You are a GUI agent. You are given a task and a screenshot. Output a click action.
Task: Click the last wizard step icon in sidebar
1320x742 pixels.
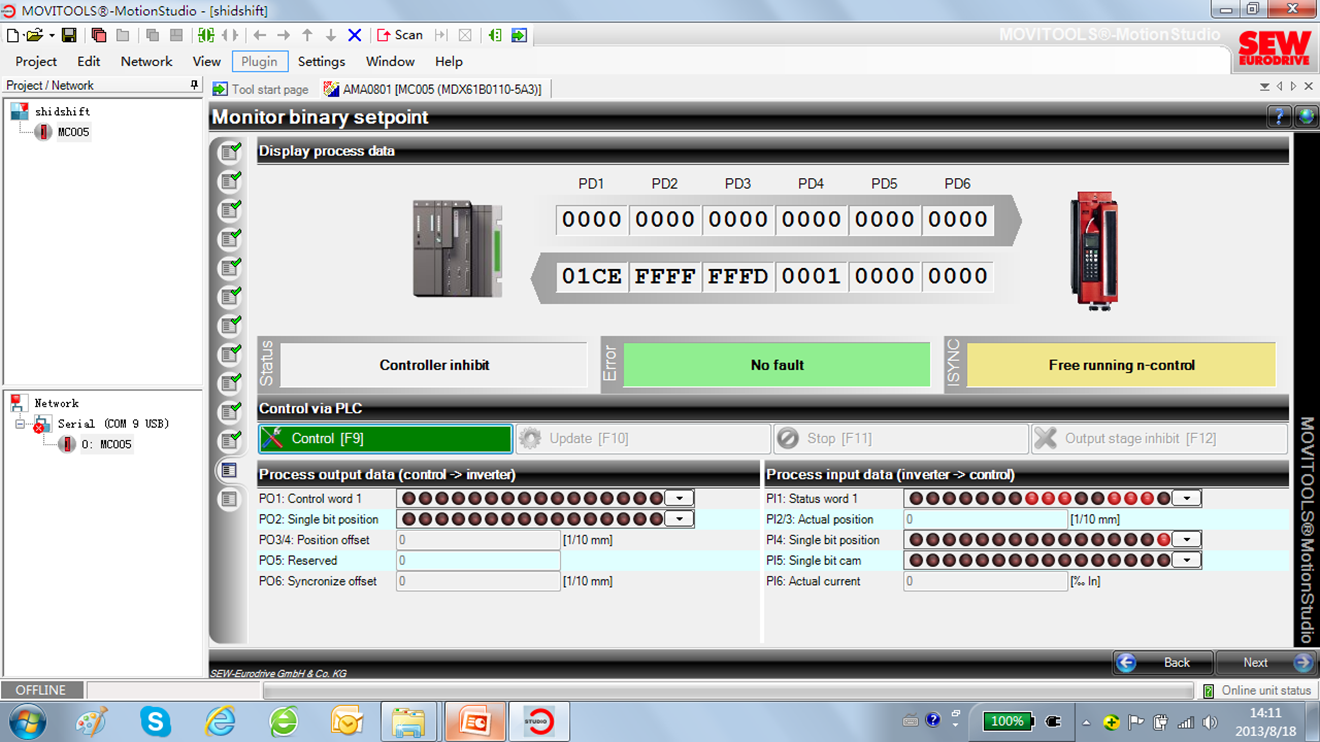coord(230,498)
